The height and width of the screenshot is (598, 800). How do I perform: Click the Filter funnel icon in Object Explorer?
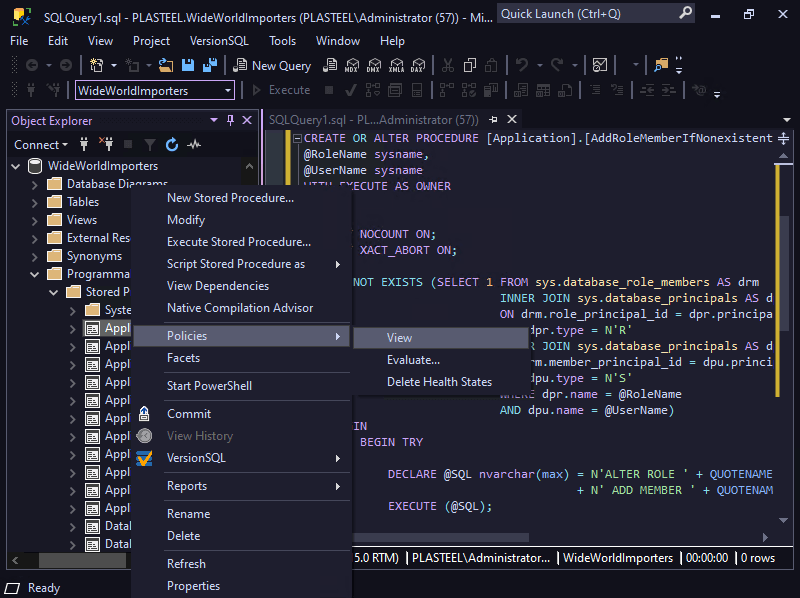click(x=149, y=145)
